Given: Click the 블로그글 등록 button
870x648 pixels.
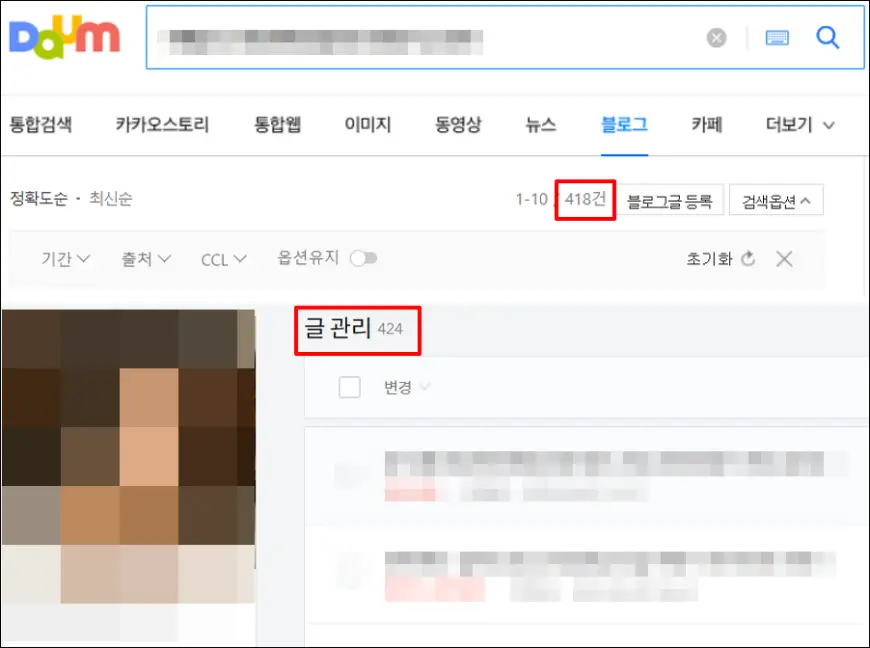Looking at the screenshot, I should (x=669, y=200).
